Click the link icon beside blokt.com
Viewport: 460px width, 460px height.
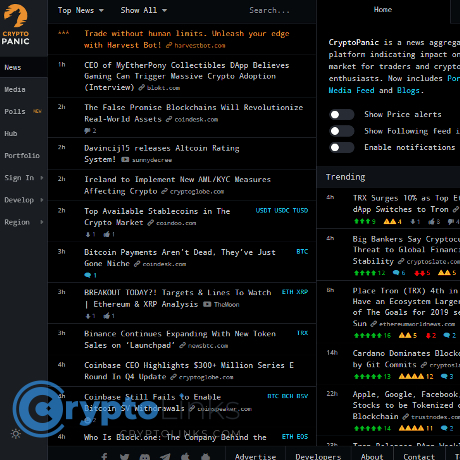coord(142,88)
